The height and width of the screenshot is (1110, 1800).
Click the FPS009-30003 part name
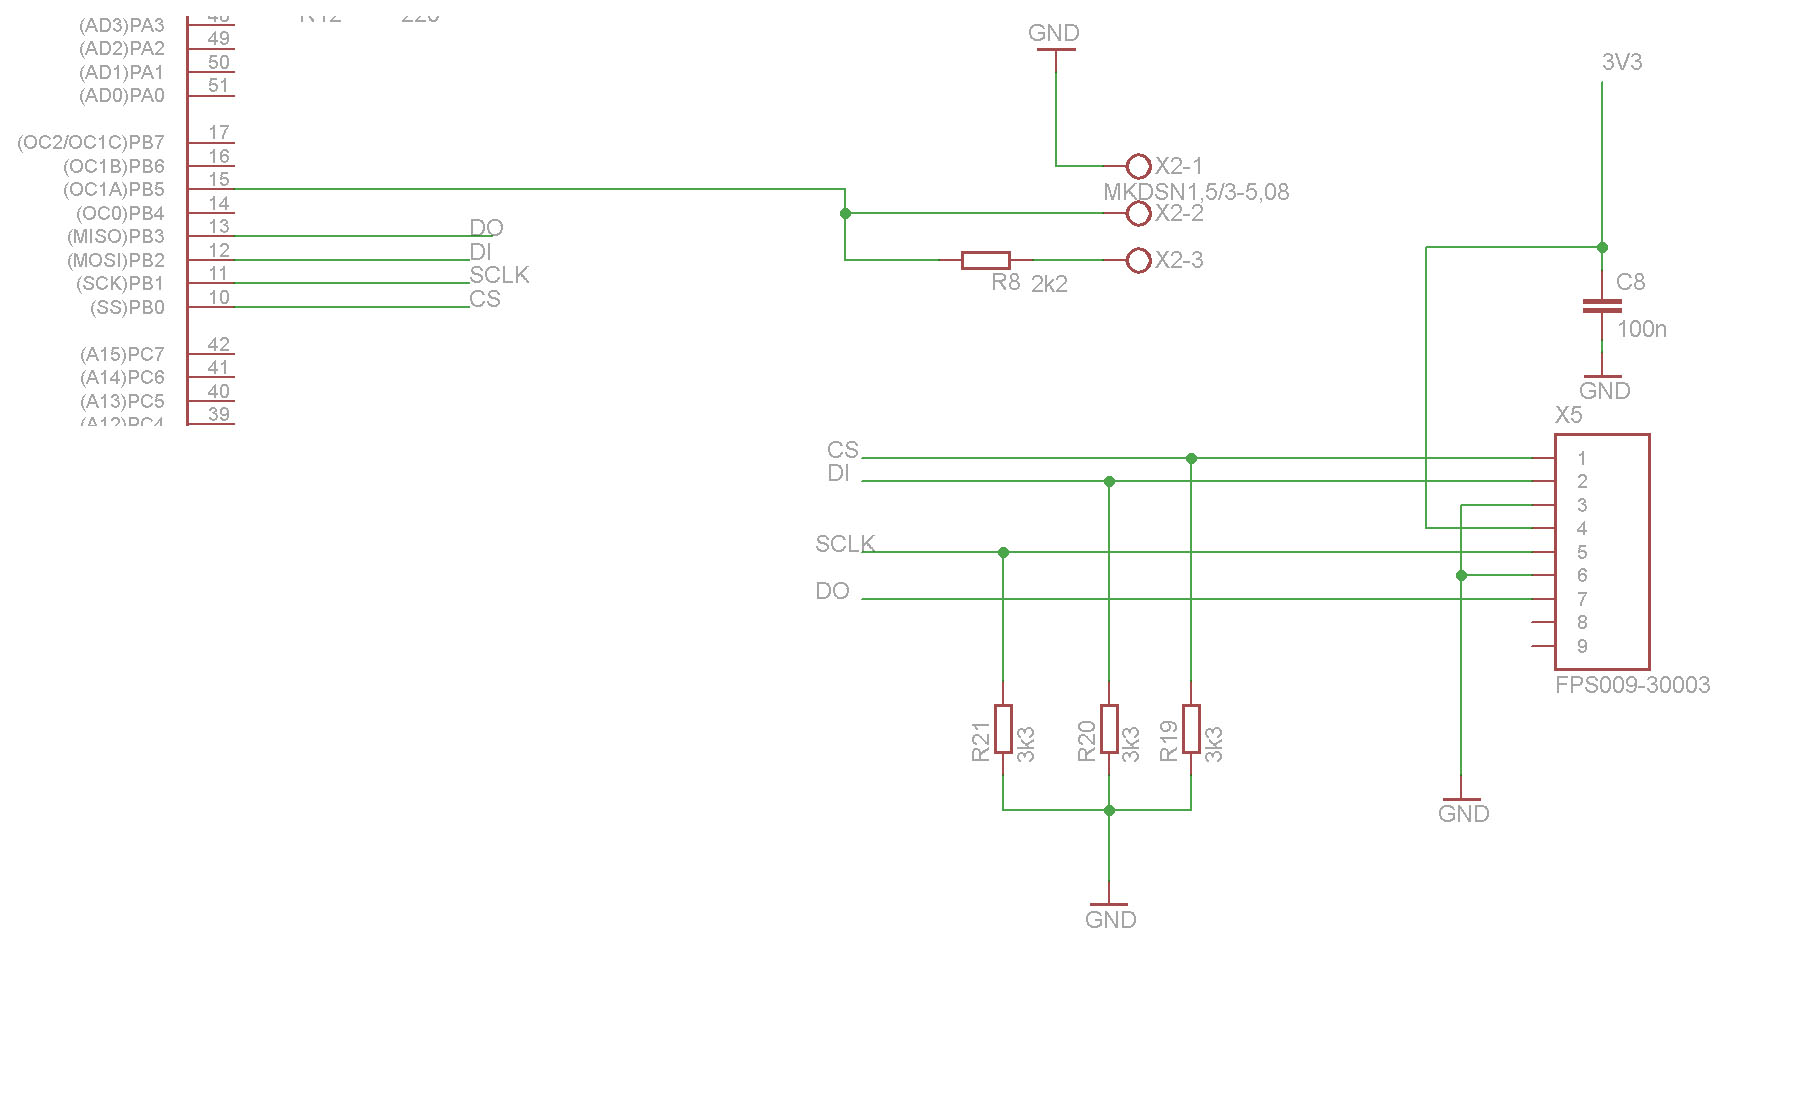pos(1633,685)
